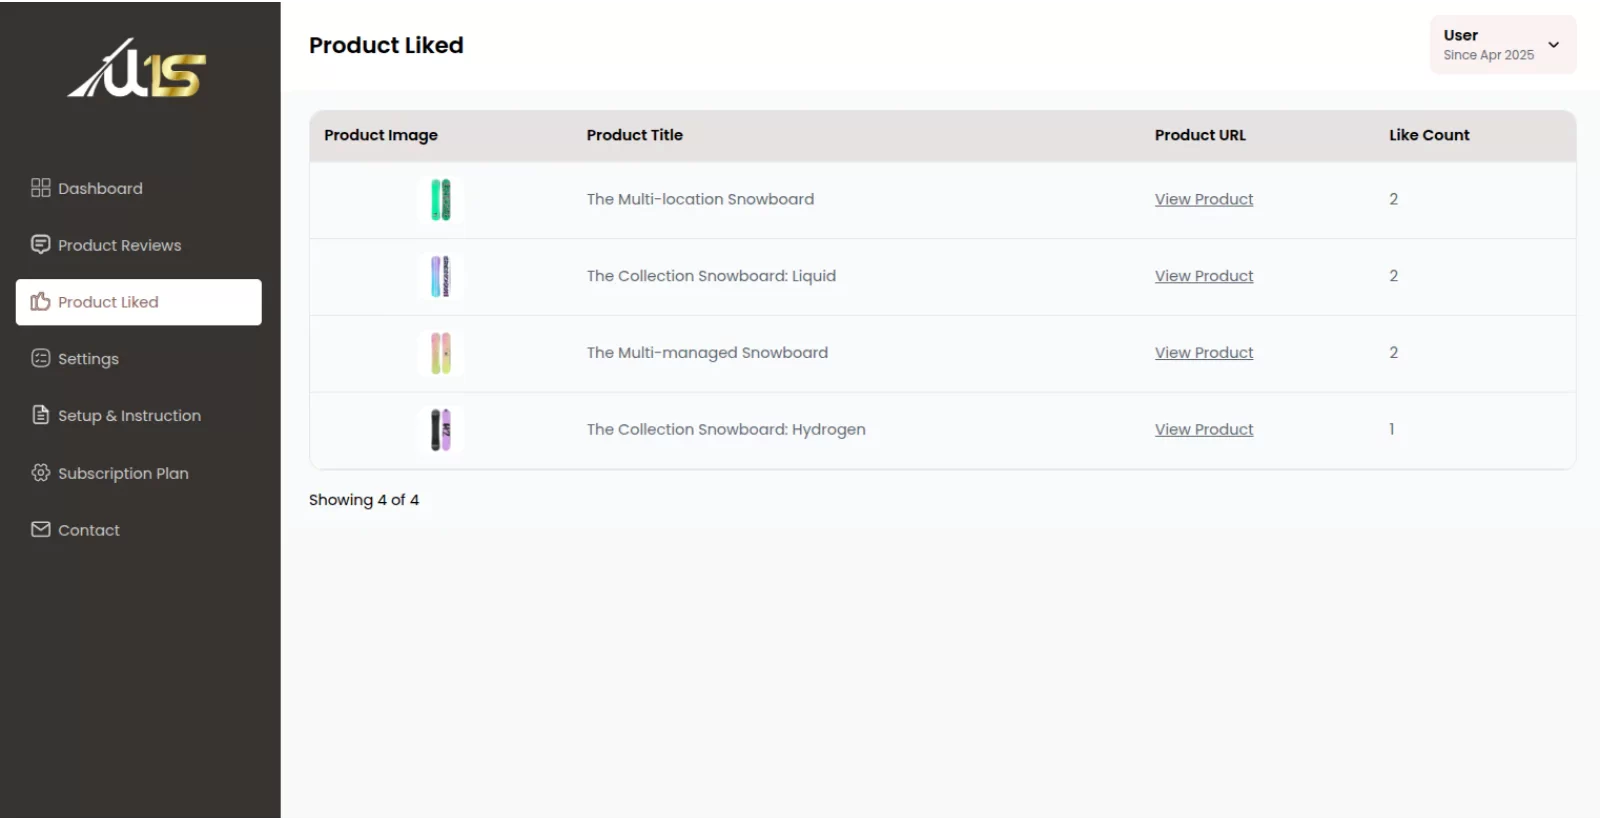Click the Multi-managed Snowboard thumbnail image

(x=441, y=354)
